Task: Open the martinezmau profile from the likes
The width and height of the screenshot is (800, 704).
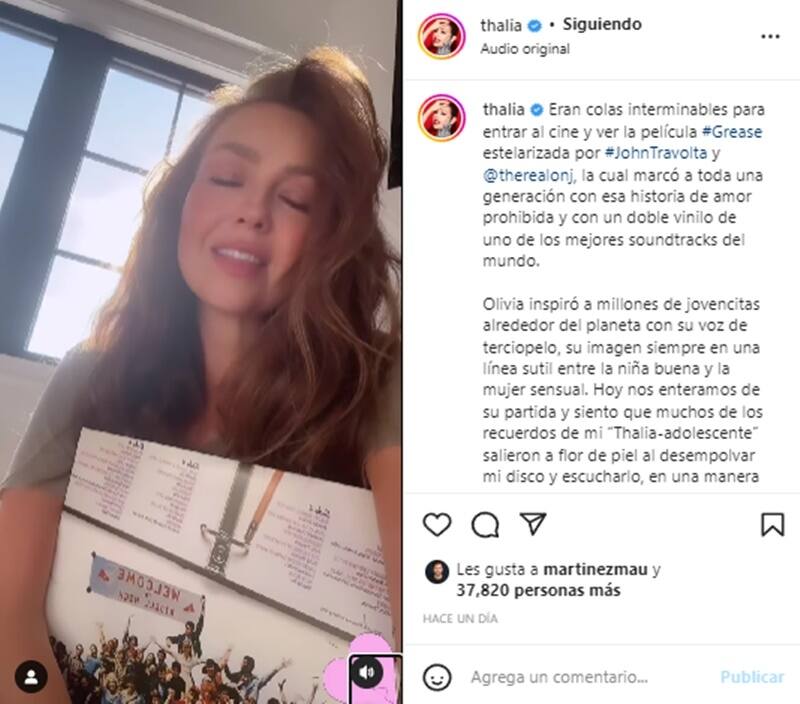Action: (595, 569)
